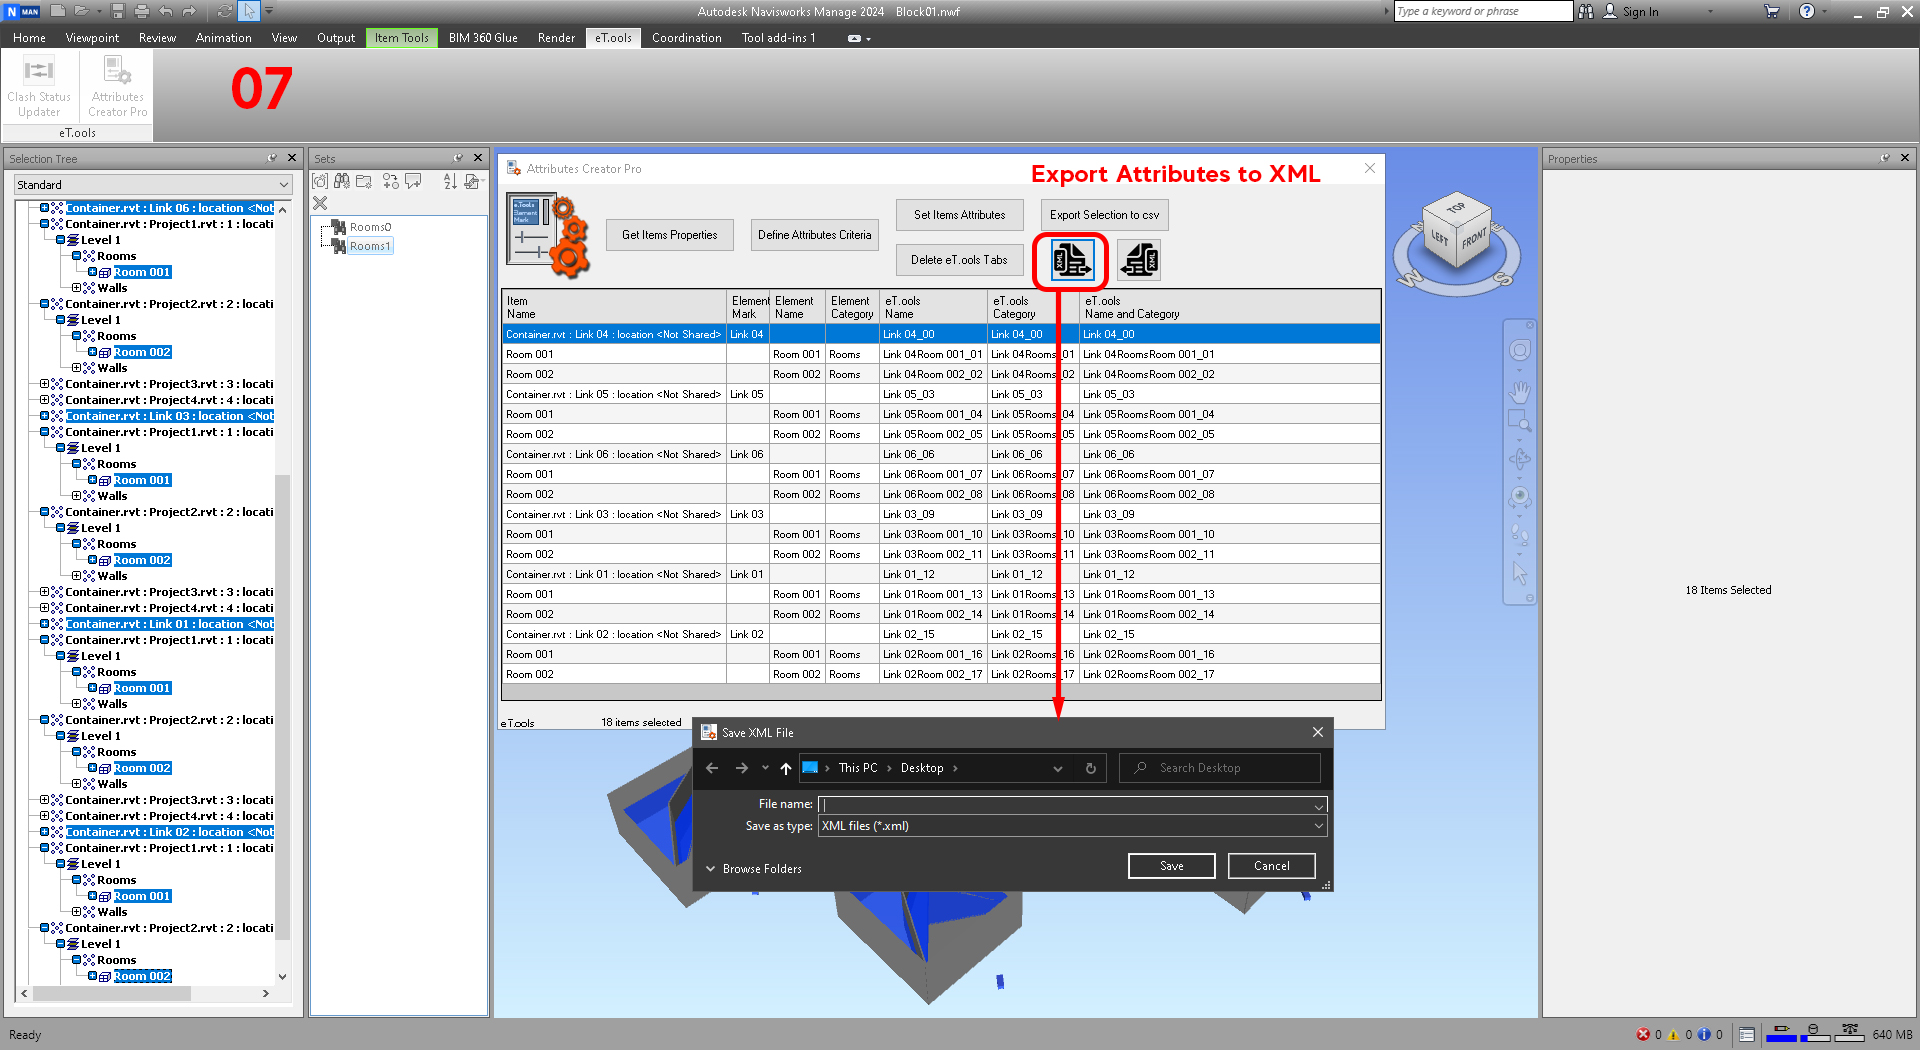Viewport: 1920px width, 1050px height.
Task: Open the Item Tools ribbon tab
Action: click(401, 38)
